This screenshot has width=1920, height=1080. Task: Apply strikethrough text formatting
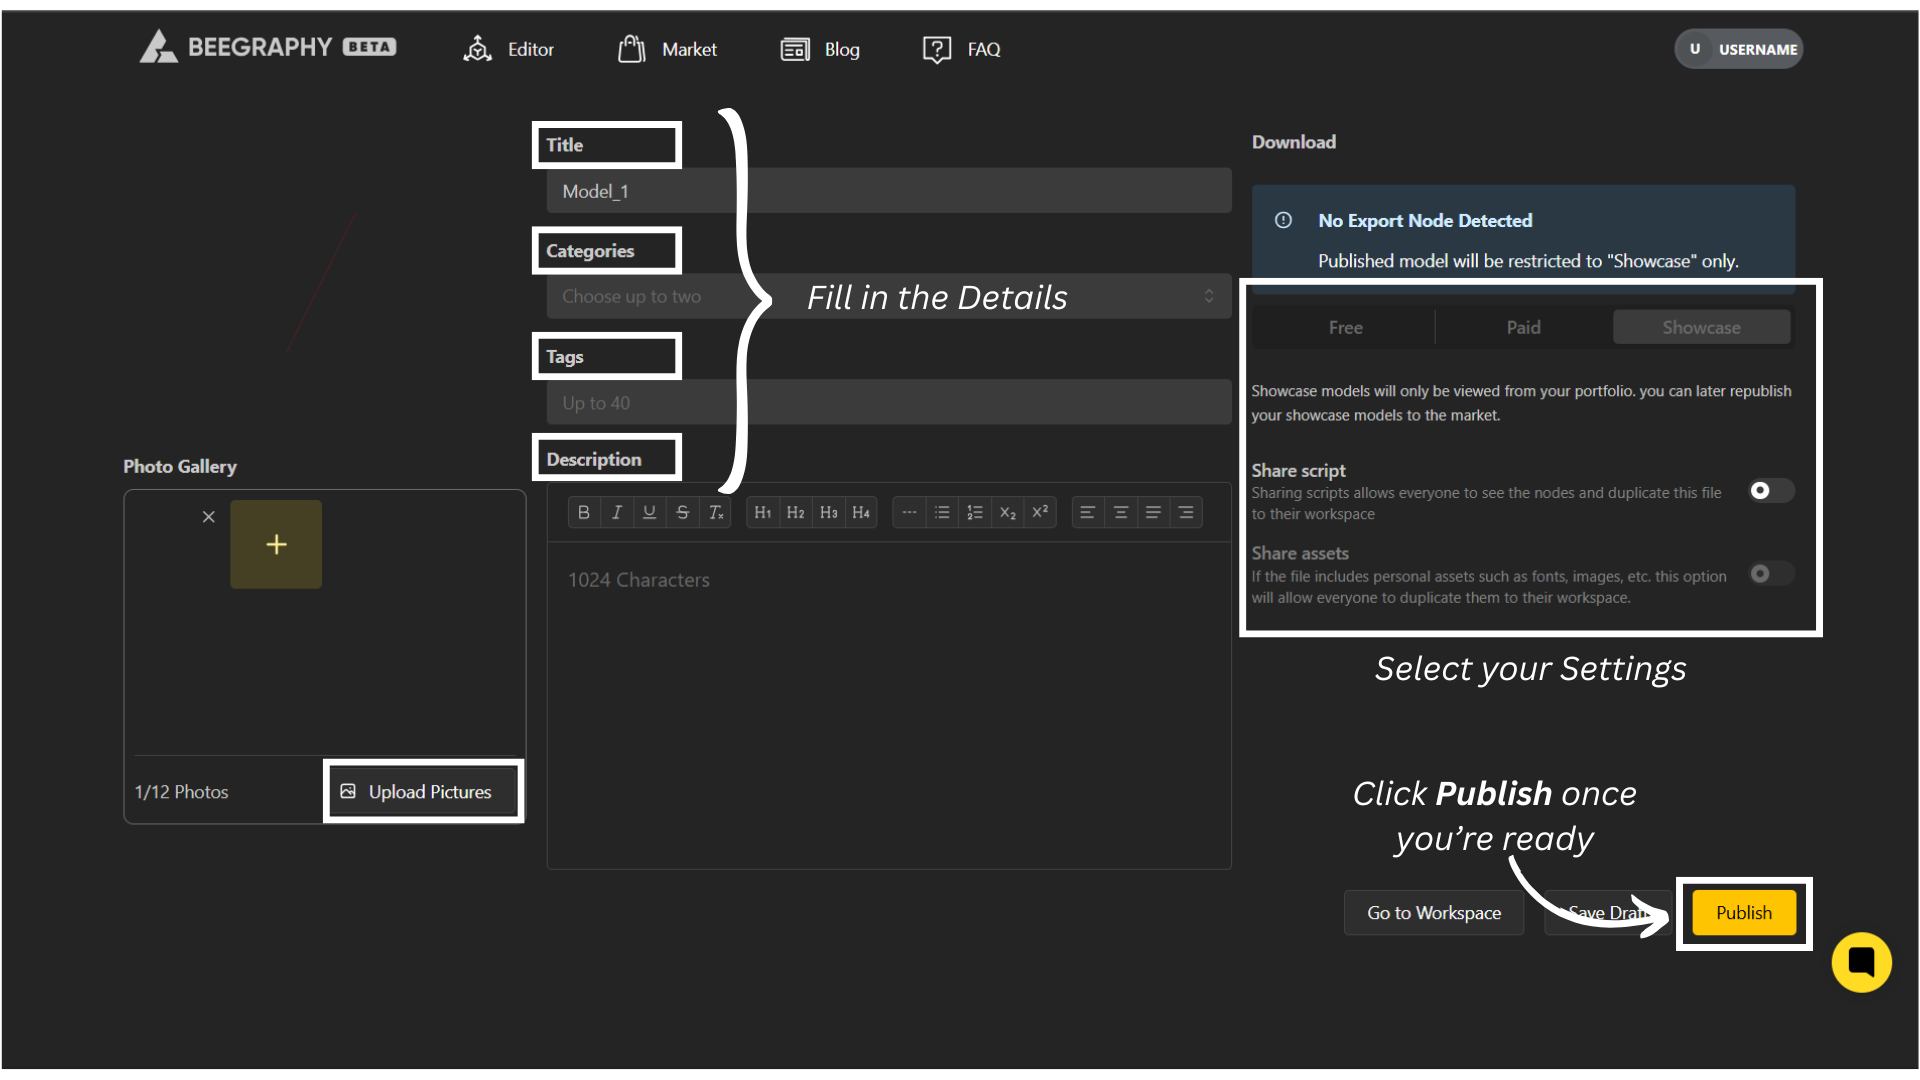pyautogui.click(x=682, y=513)
